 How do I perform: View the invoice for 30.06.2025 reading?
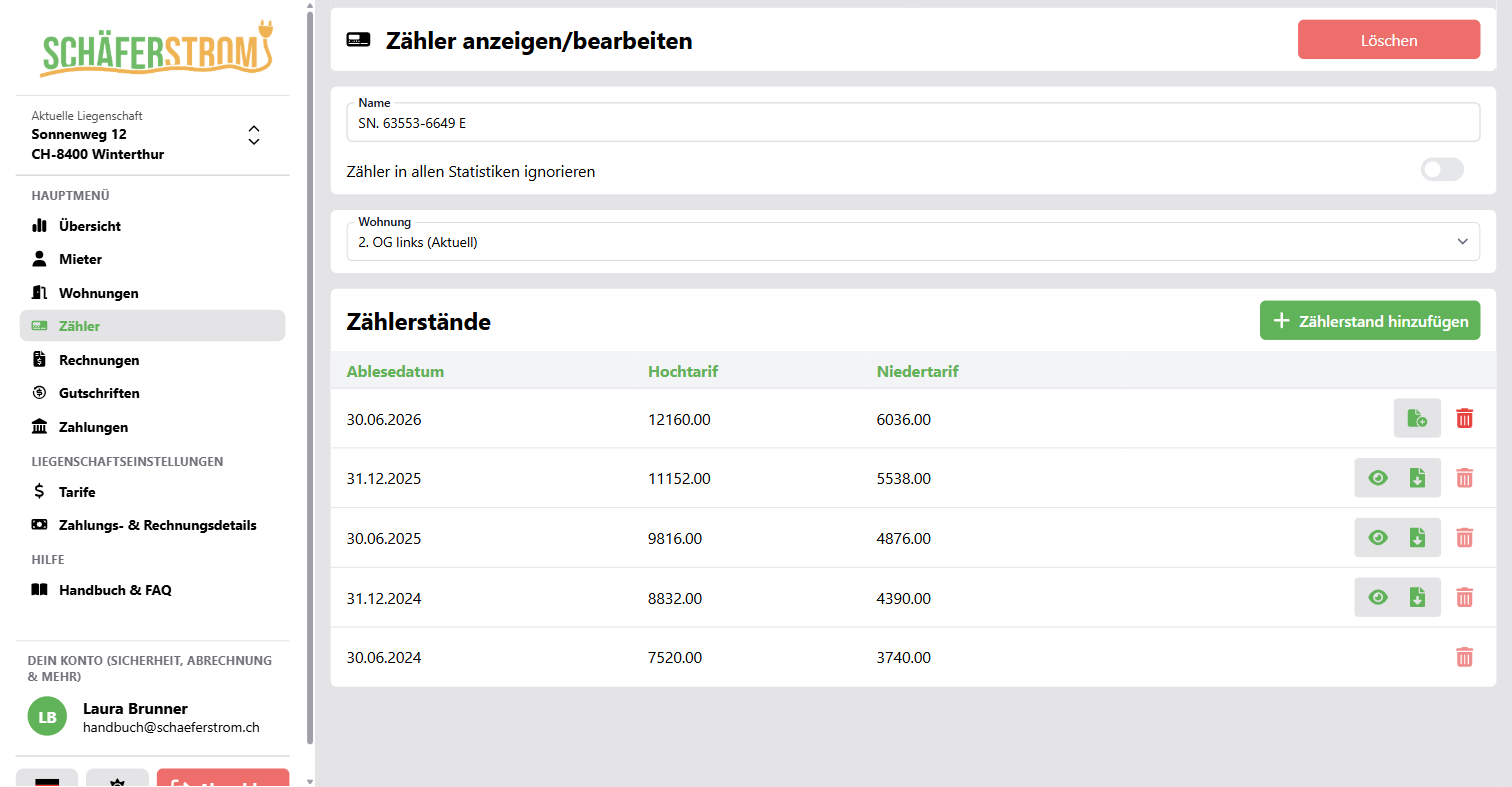pos(1378,538)
